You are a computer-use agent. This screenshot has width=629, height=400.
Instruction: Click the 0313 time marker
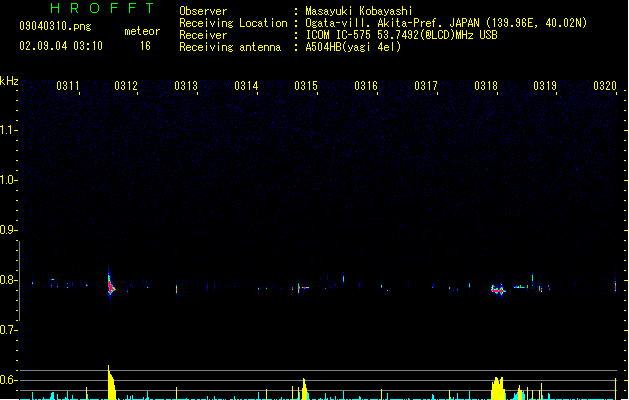click(x=186, y=86)
